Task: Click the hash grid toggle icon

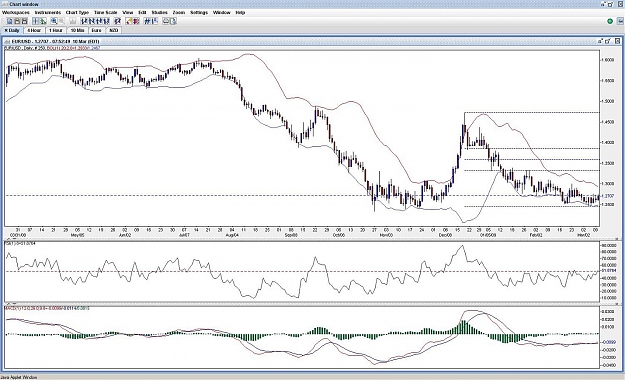Action: 147,22
